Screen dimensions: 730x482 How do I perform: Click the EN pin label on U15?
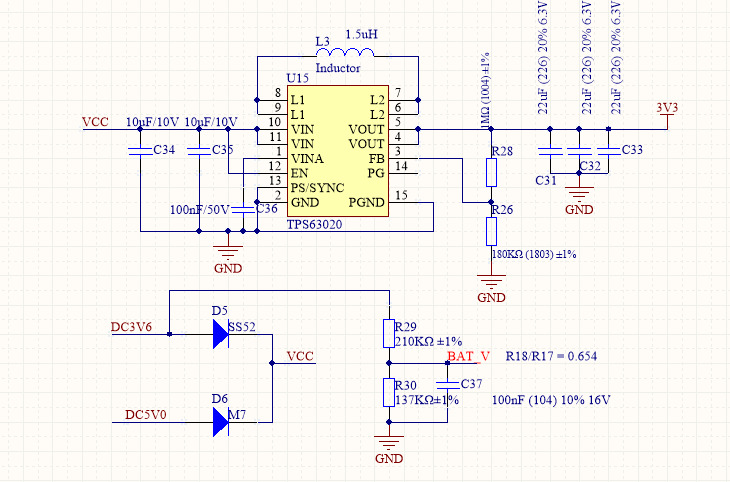(299, 173)
